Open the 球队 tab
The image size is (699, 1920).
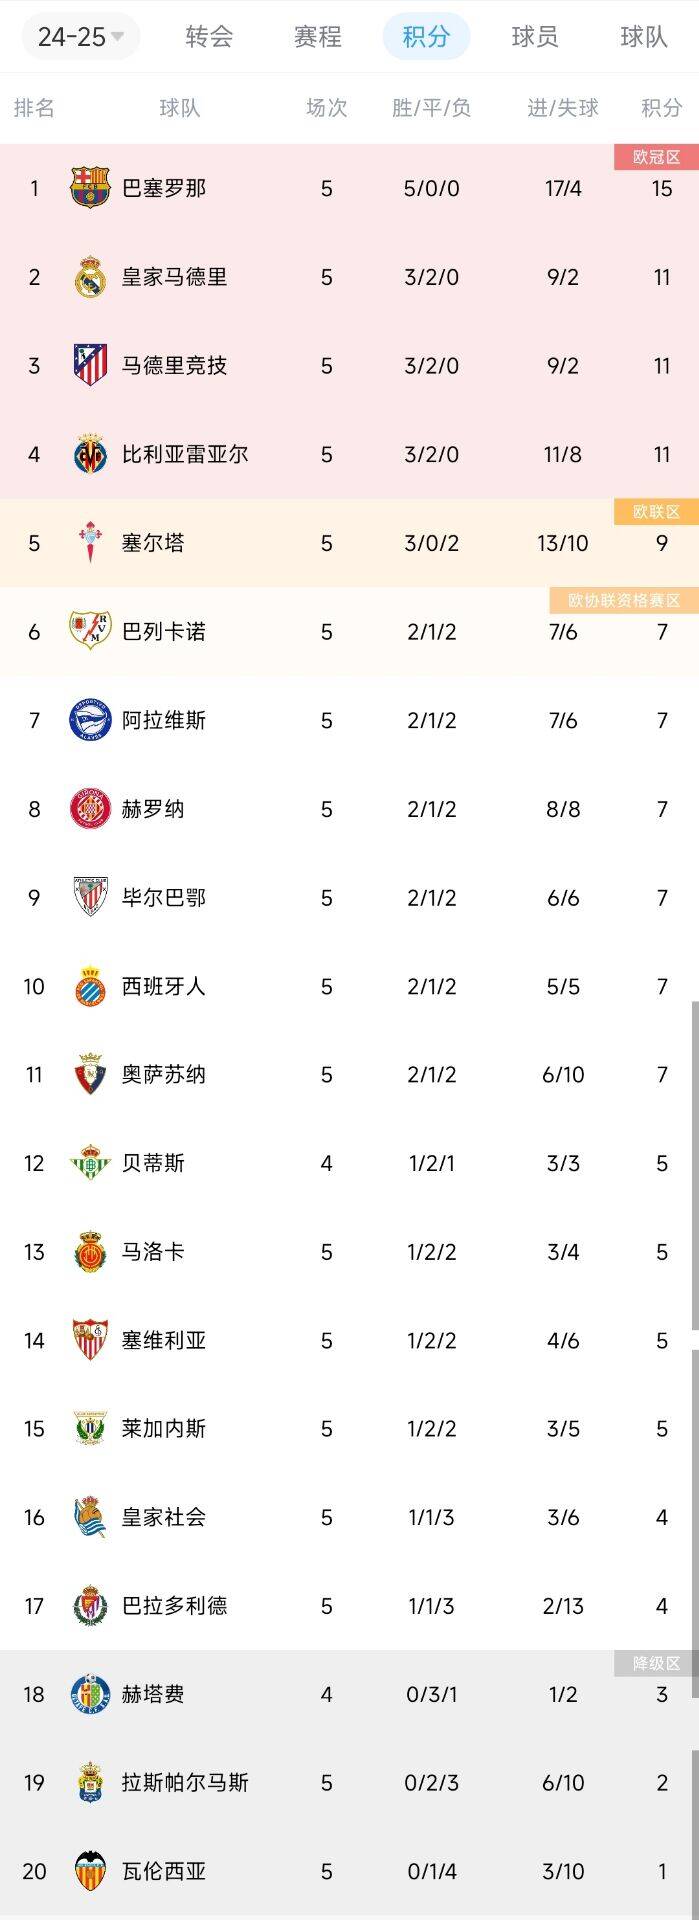coord(644,37)
